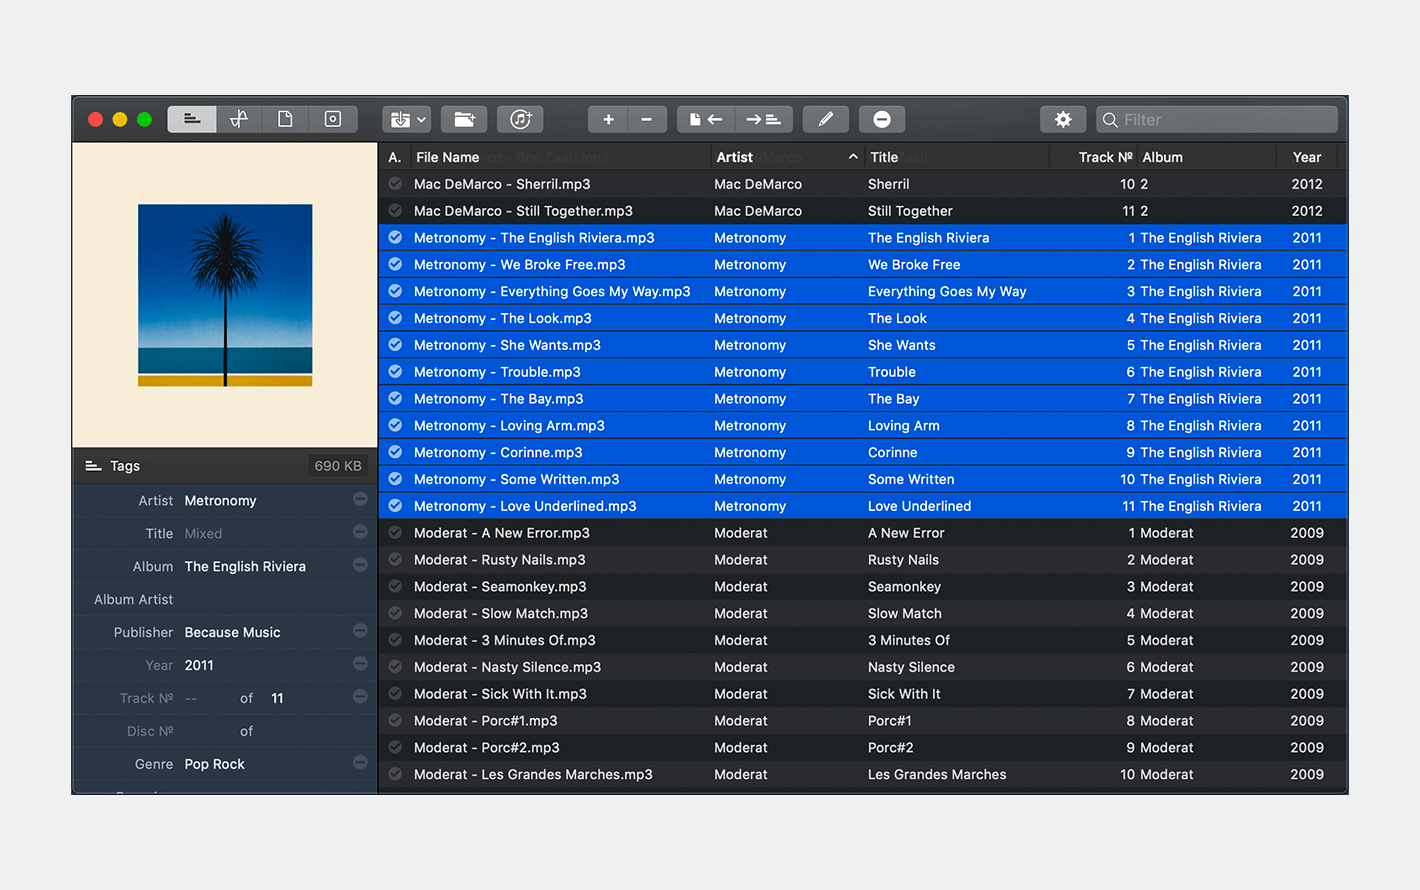1420x890 pixels.
Task: Toggle check mark on Metronomy - Trouble.mp3 row
Action: (x=395, y=372)
